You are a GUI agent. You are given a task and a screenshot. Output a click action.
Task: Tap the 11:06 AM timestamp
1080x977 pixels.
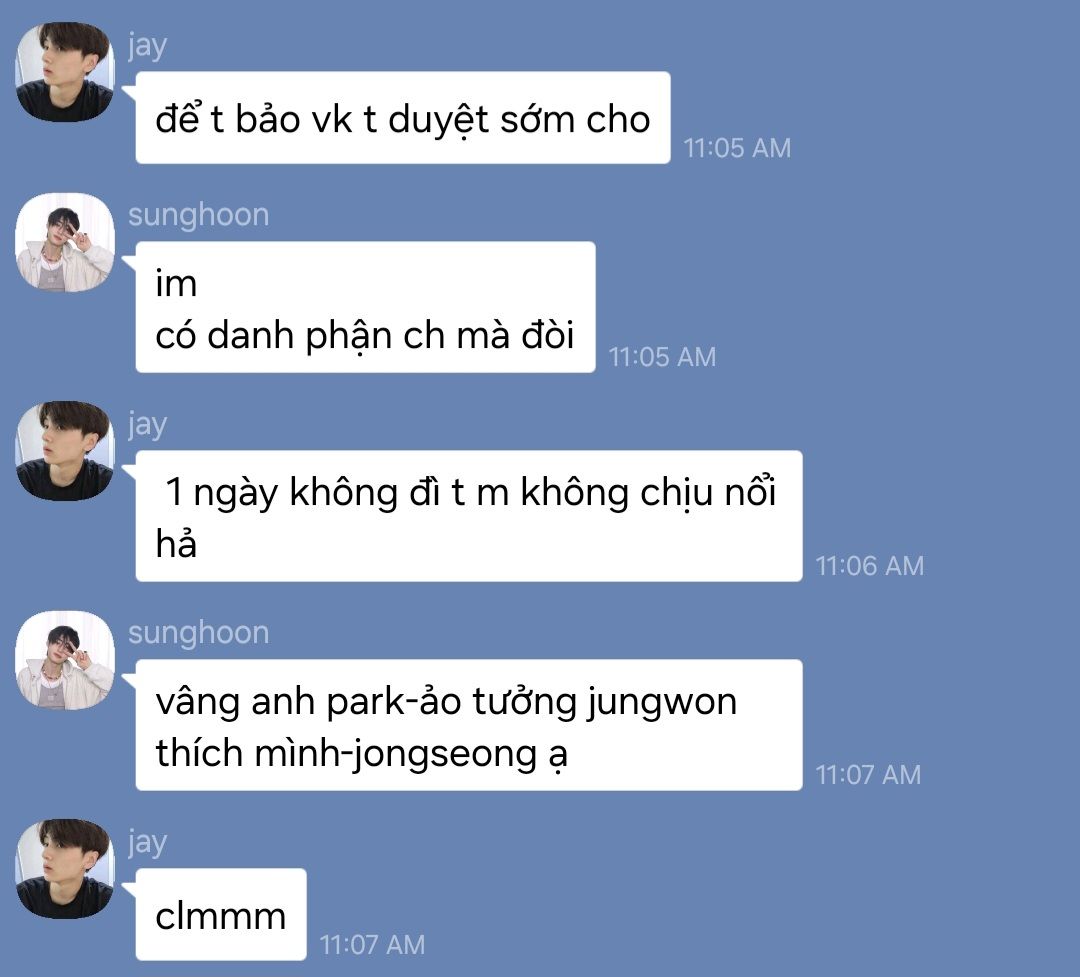click(869, 566)
